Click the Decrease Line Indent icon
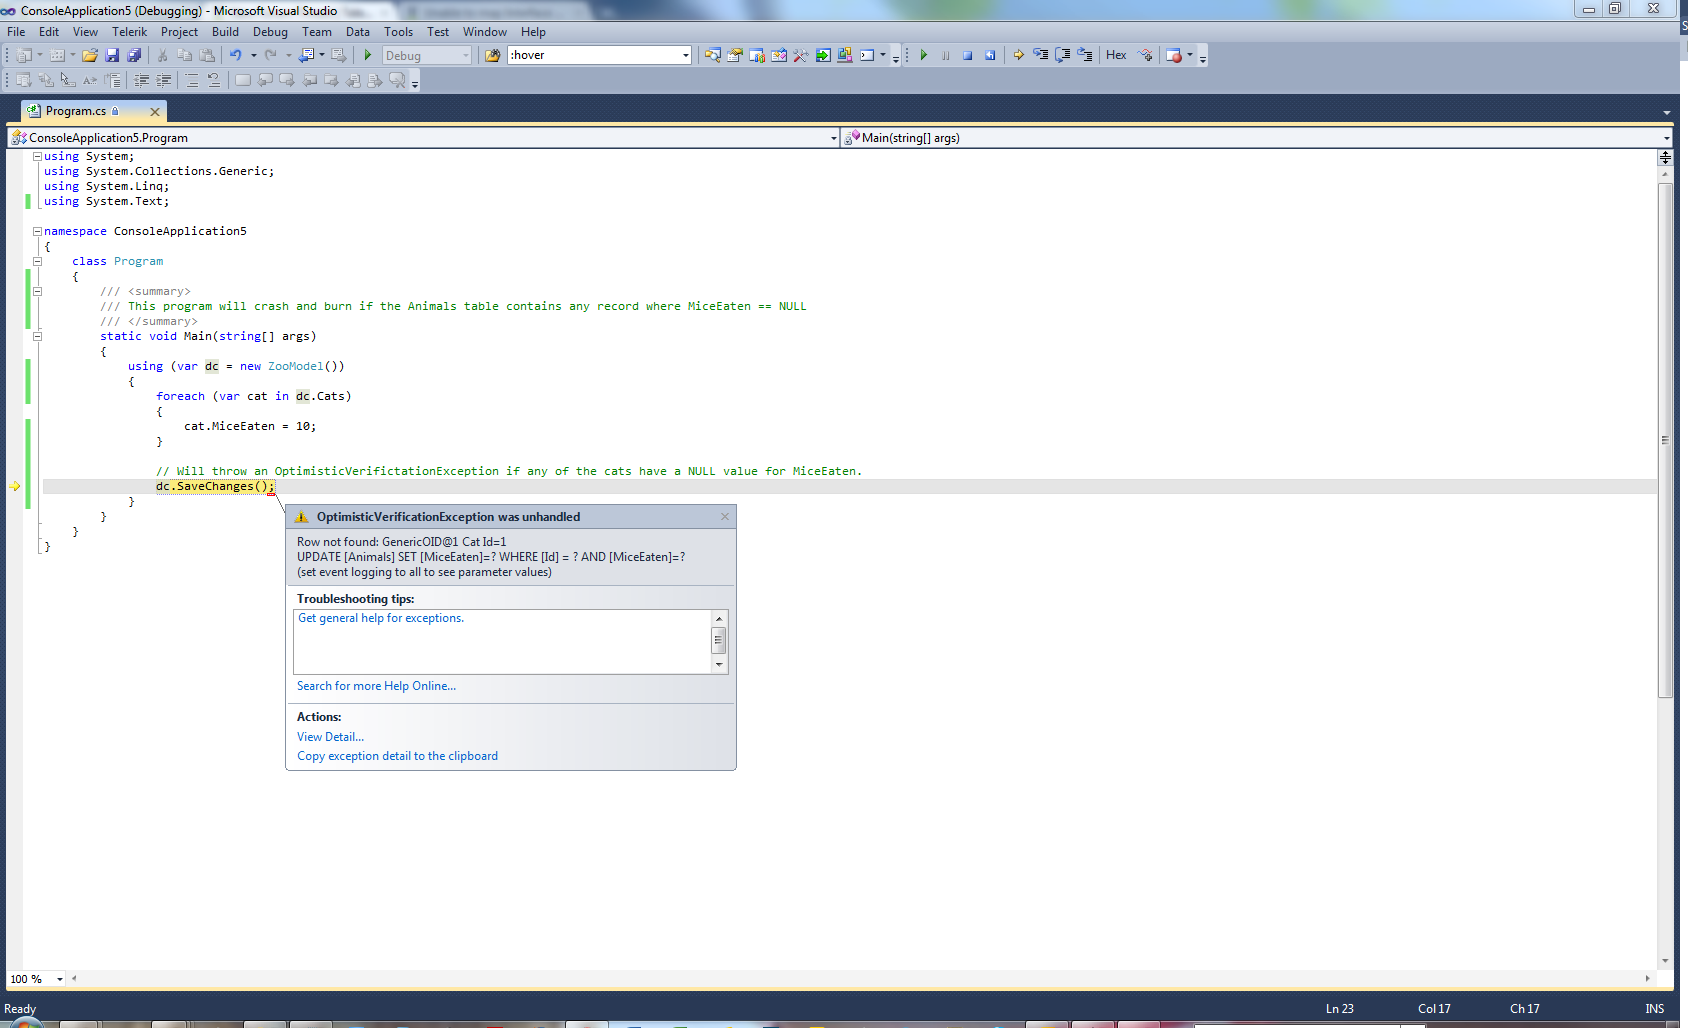The image size is (1688, 1028). pyautogui.click(x=142, y=80)
